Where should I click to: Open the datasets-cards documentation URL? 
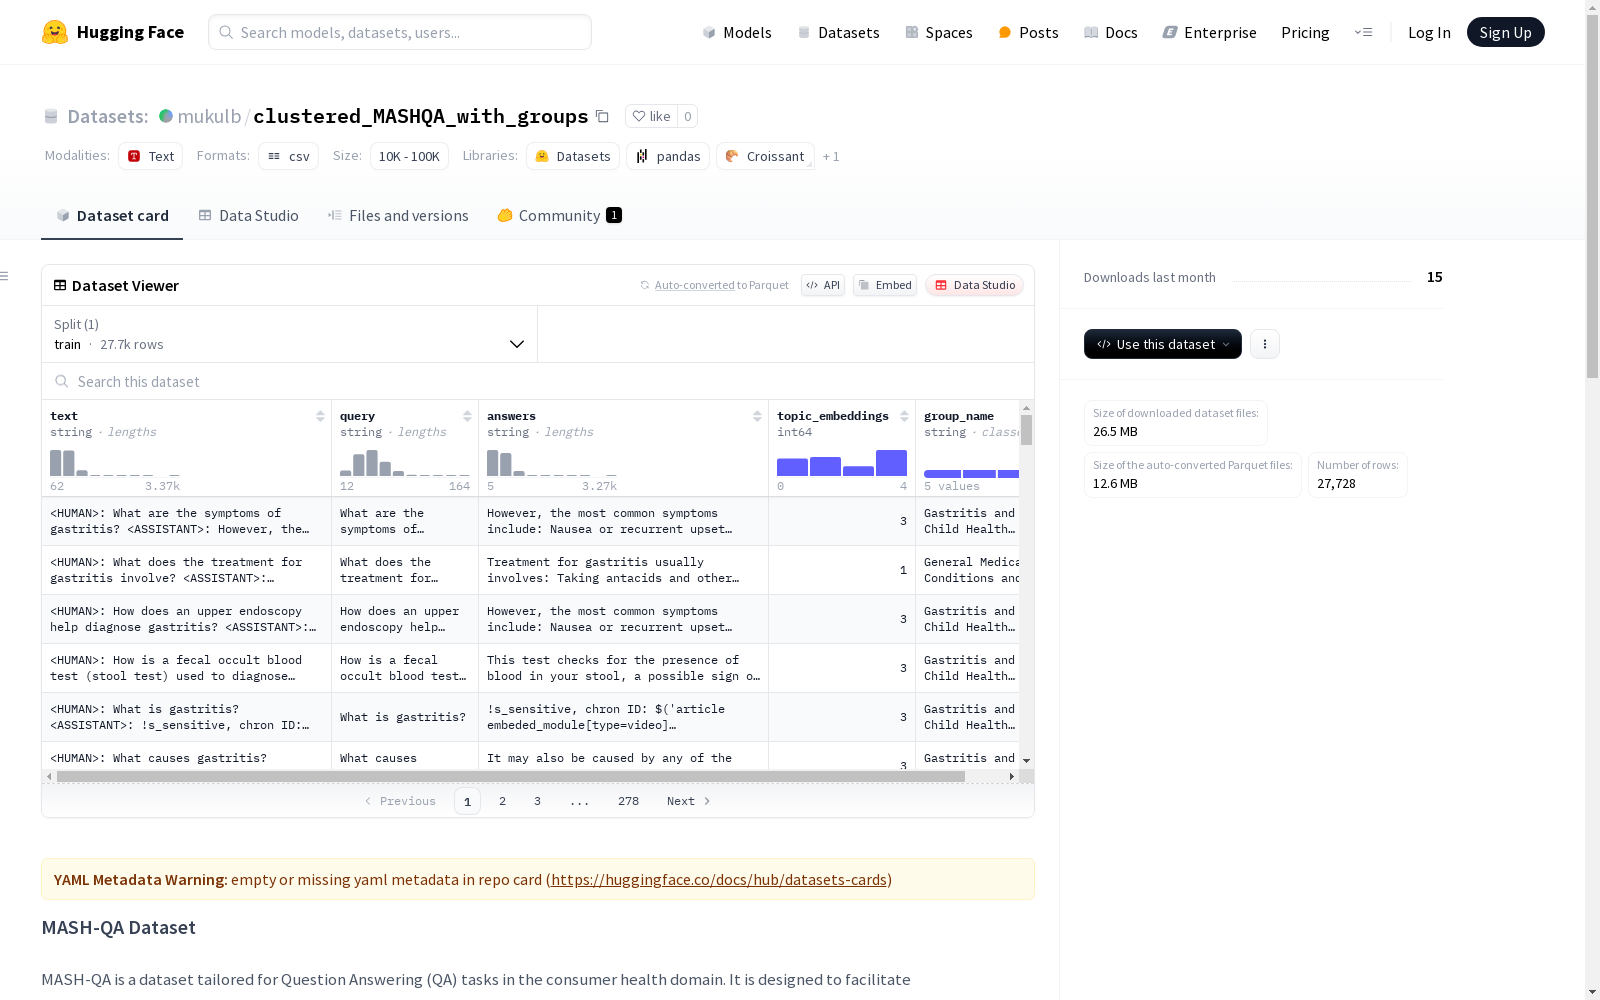click(719, 879)
